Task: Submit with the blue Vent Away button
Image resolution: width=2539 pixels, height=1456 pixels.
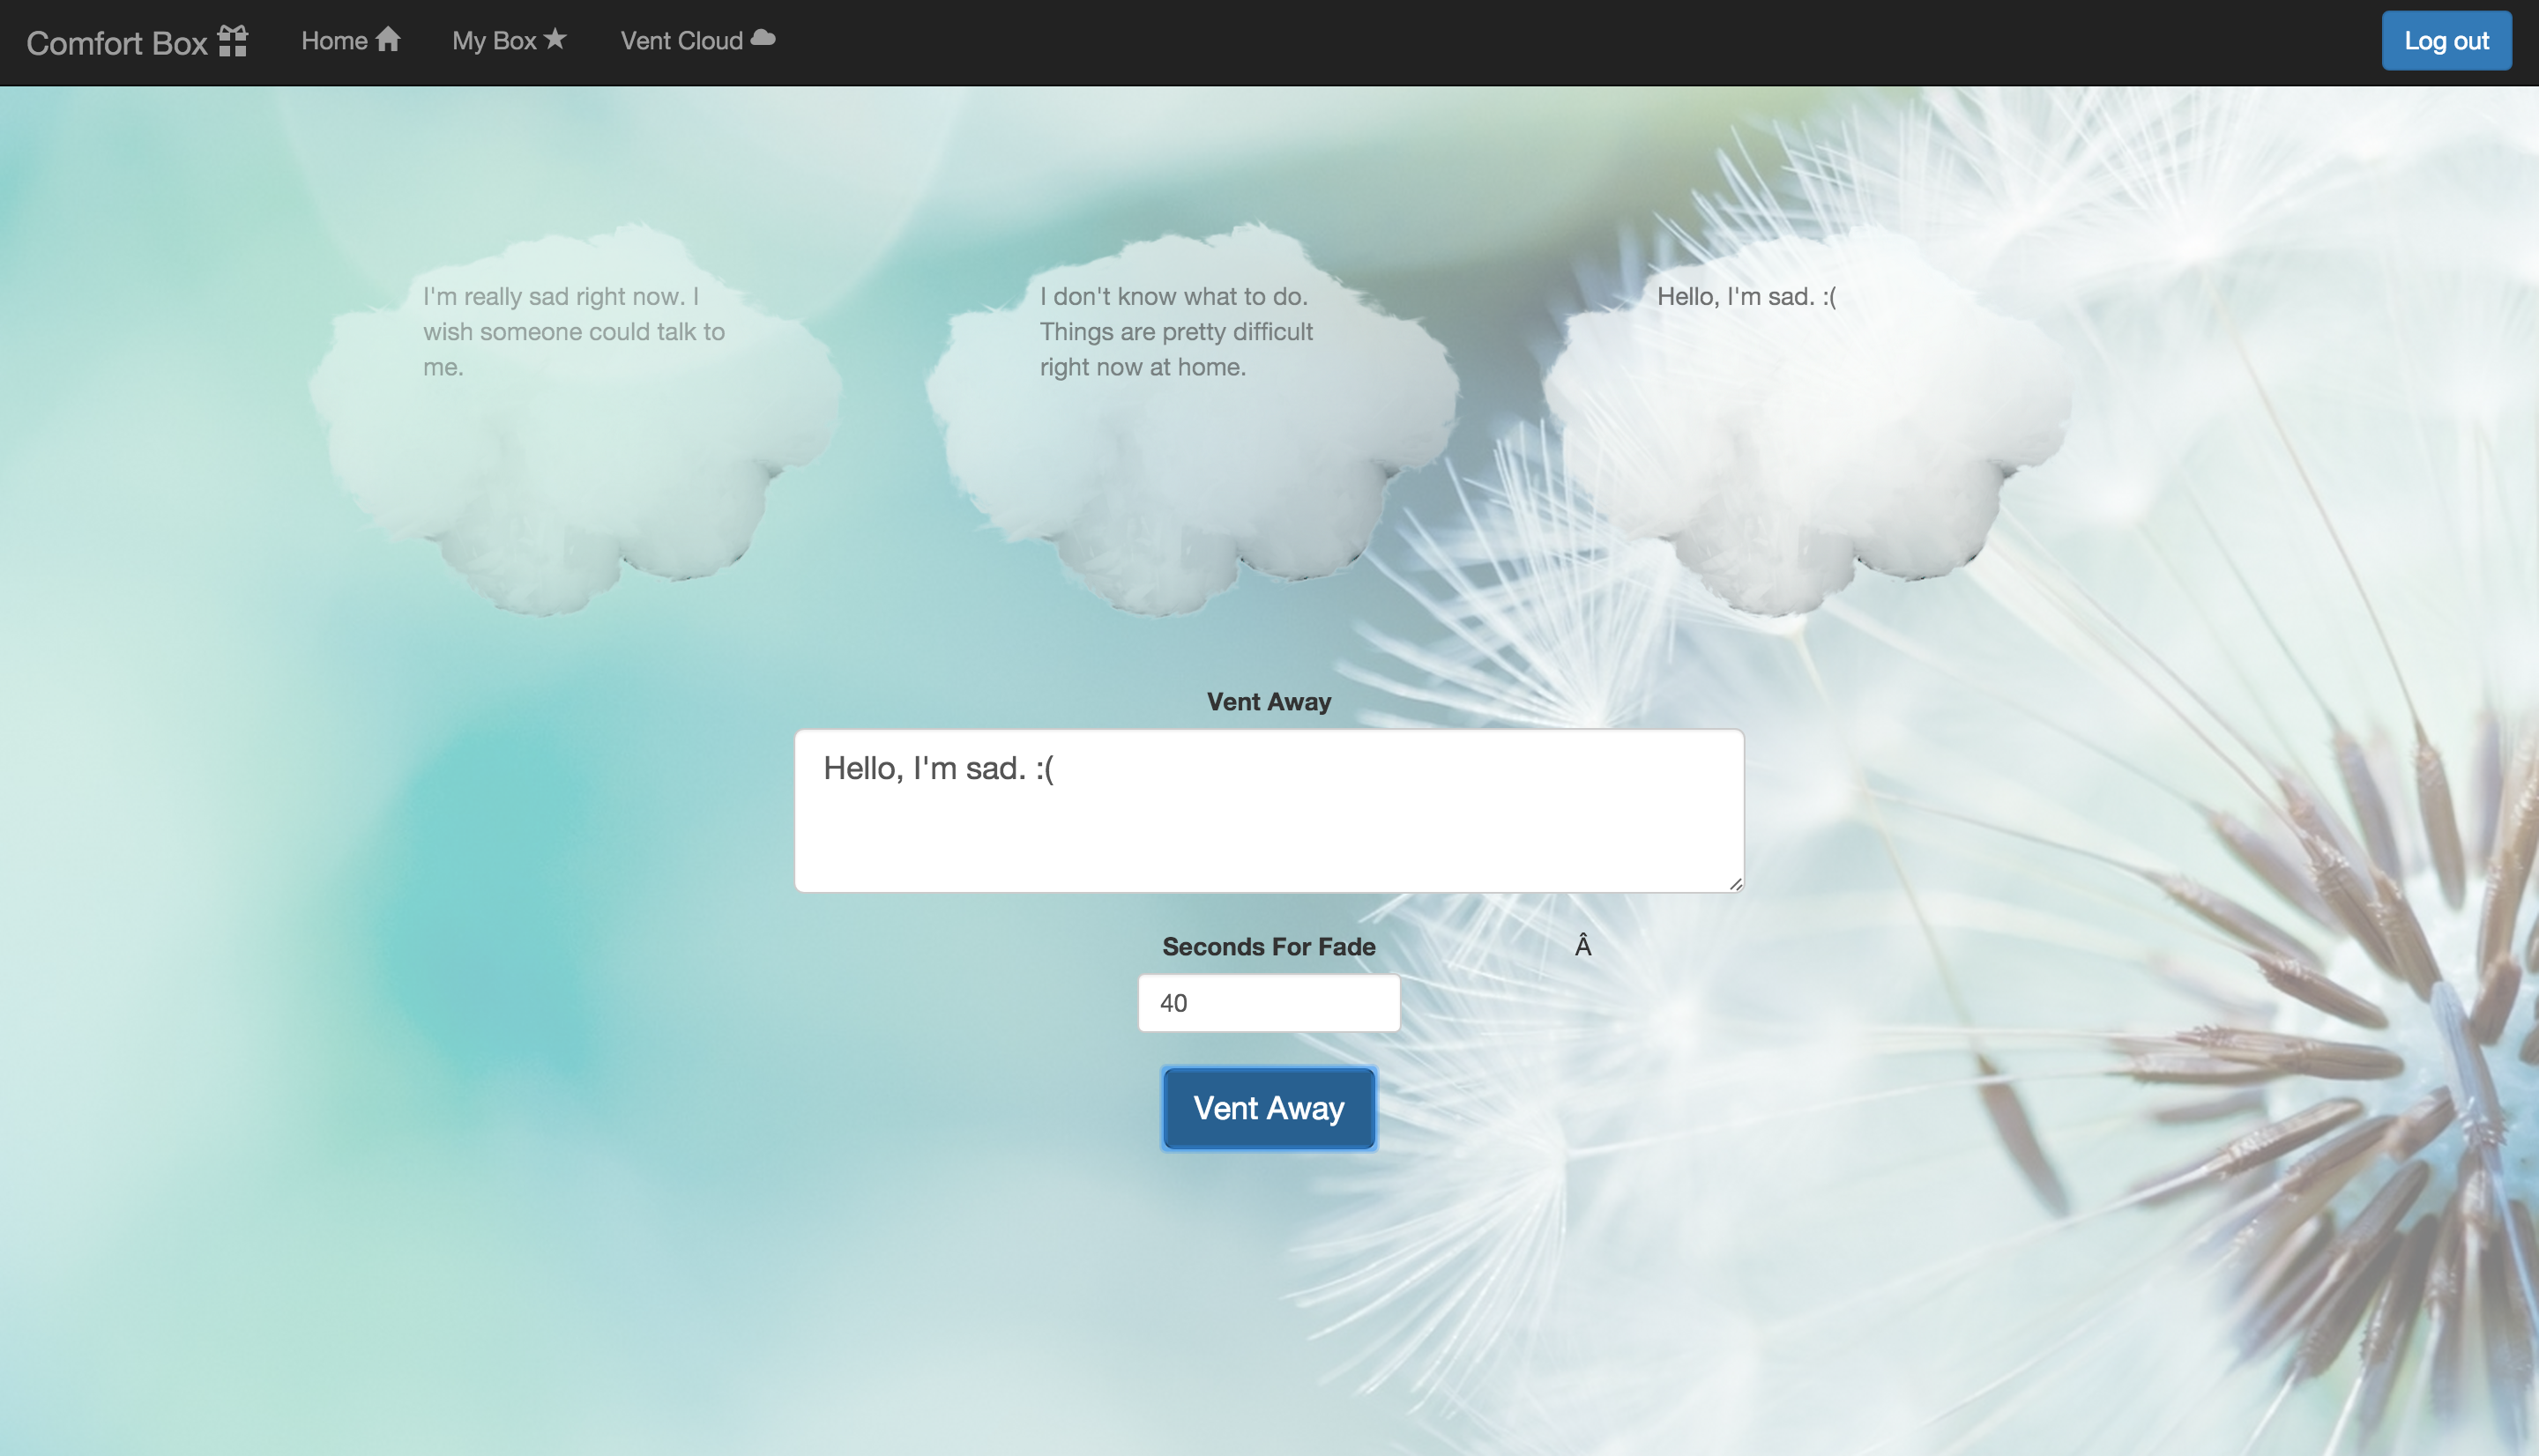Action: coord(1268,1108)
